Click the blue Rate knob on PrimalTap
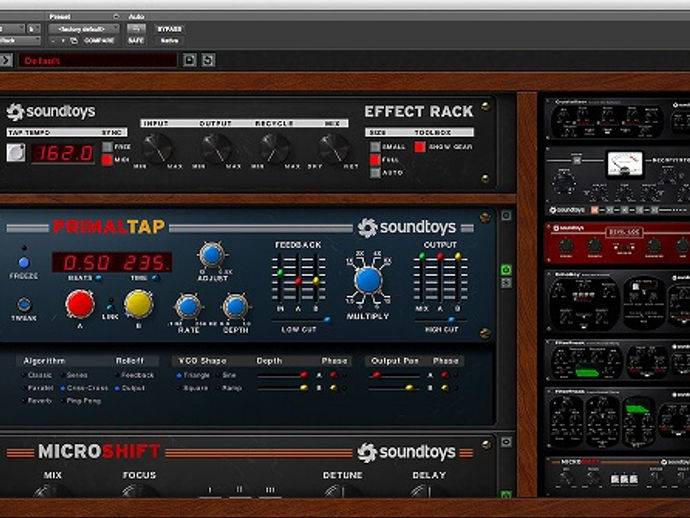The width and height of the screenshot is (690, 518). click(188, 307)
